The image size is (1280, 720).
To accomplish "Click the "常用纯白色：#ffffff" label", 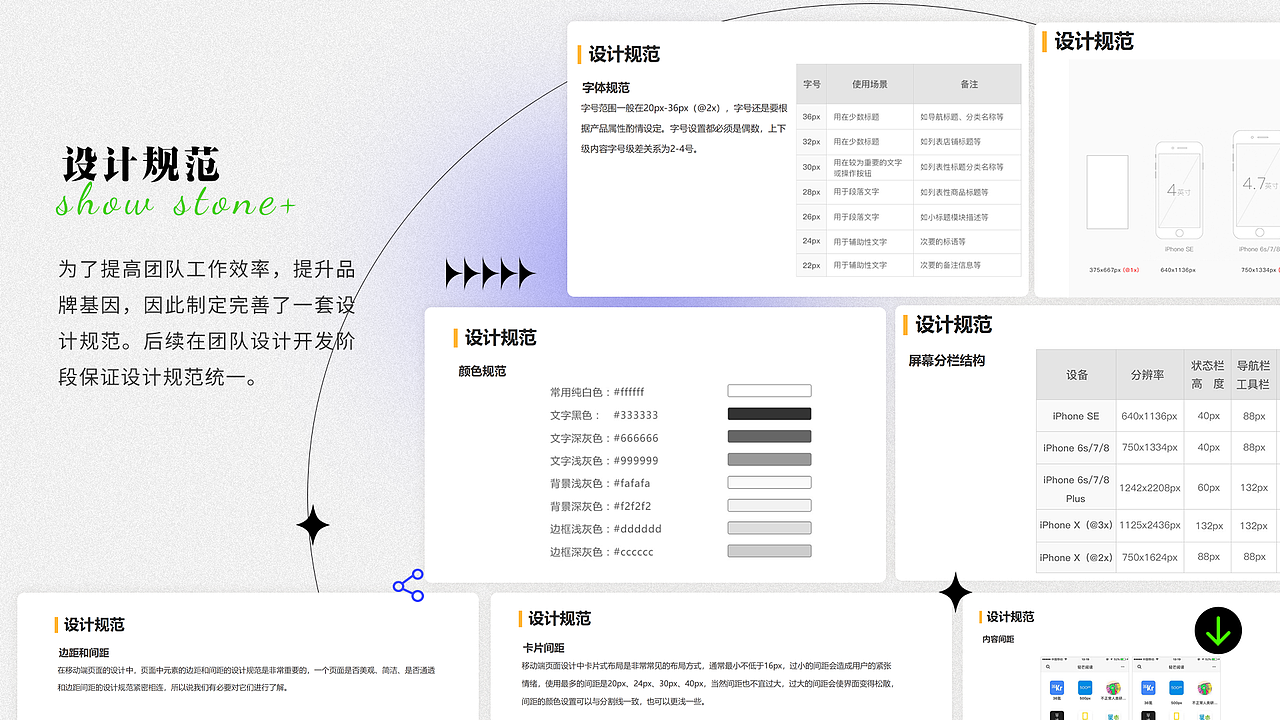I will pos(597,392).
